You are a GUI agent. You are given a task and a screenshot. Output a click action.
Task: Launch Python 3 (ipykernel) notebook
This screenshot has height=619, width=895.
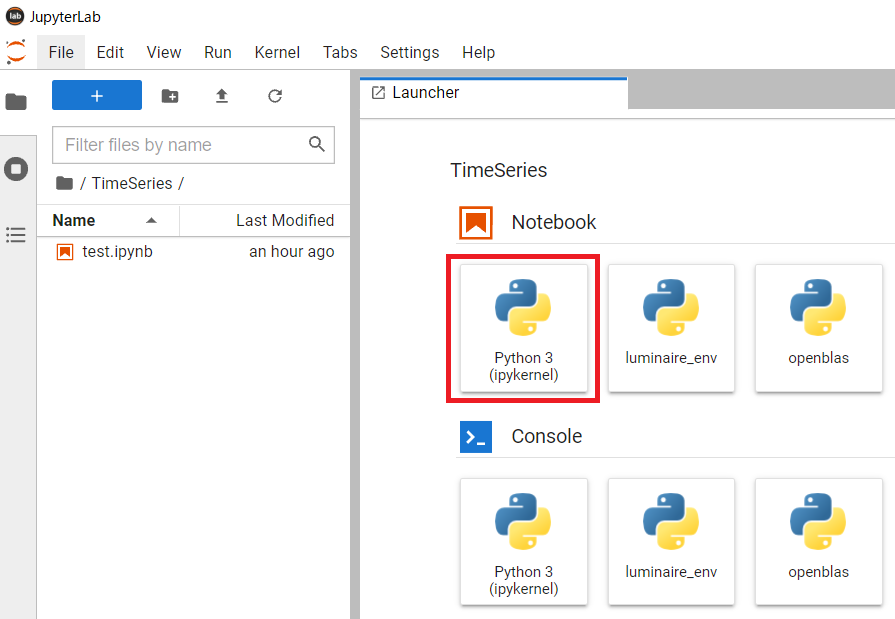[x=523, y=328]
